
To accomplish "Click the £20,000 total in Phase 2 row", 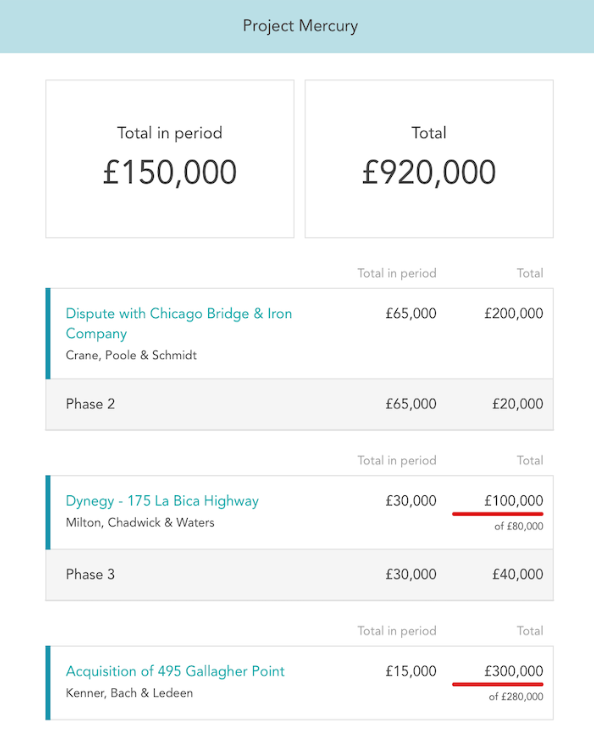I will tap(517, 404).
